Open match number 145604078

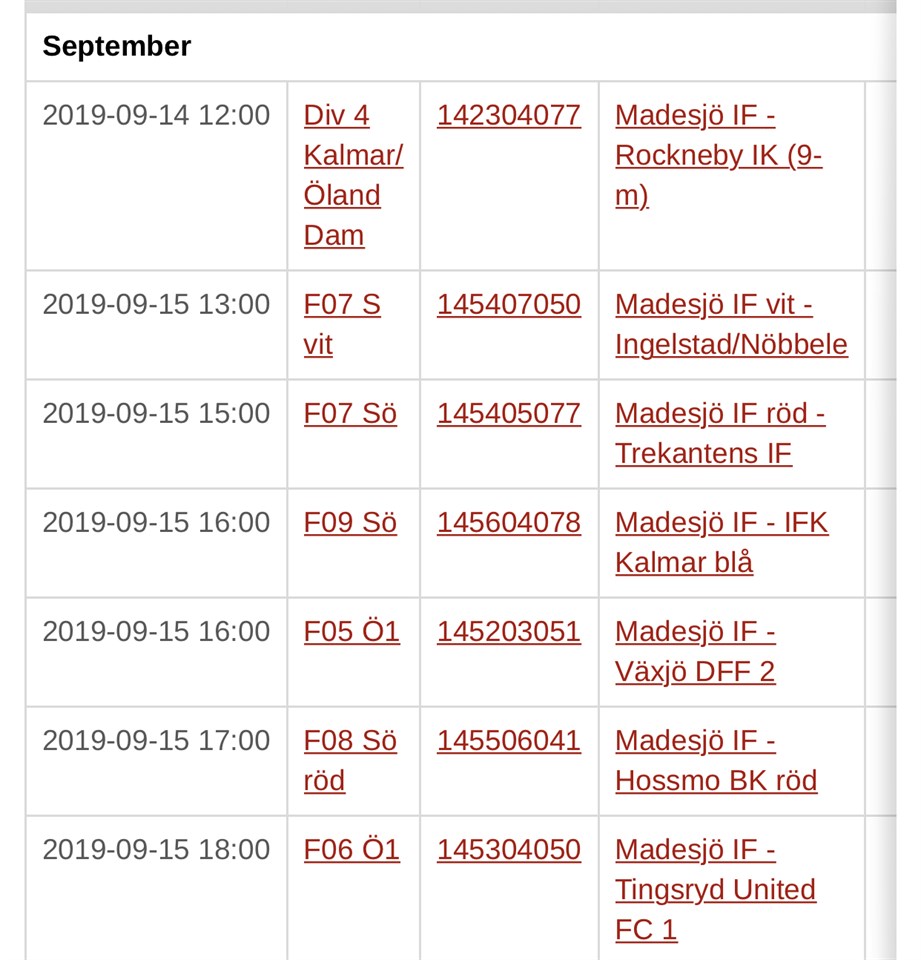click(508, 523)
